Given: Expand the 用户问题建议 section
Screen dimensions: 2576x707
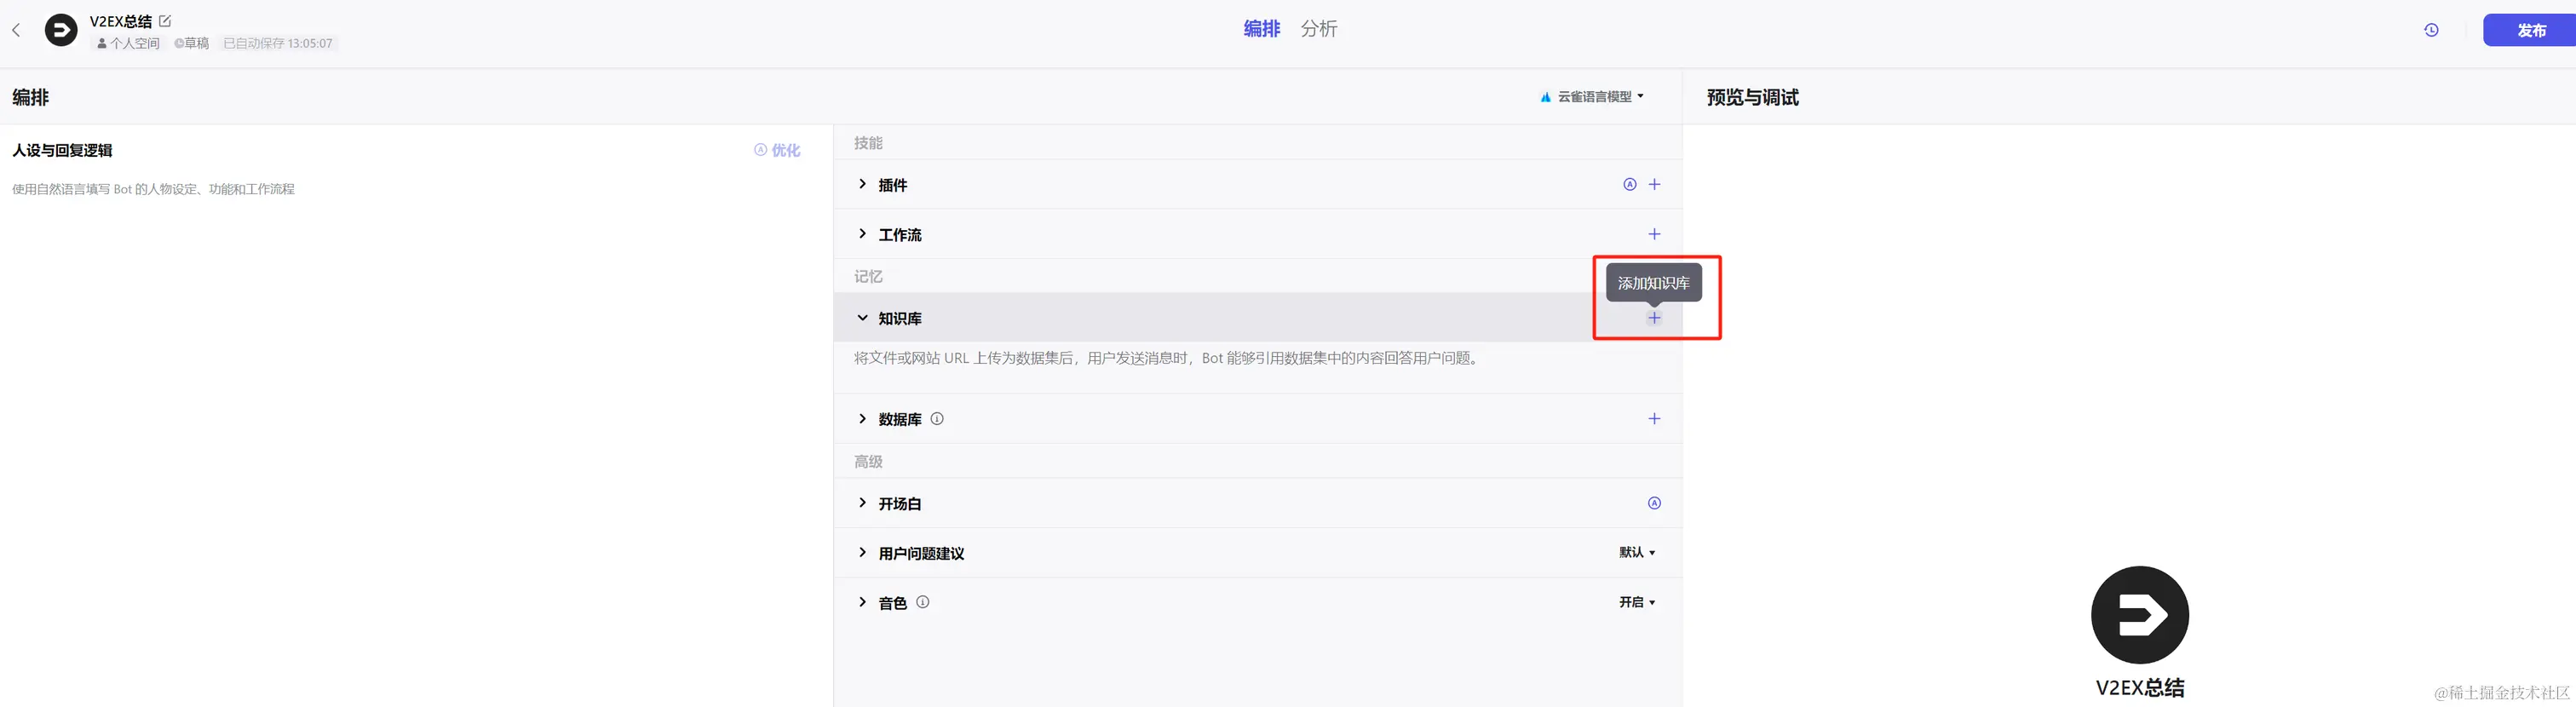Looking at the screenshot, I should (862, 553).
